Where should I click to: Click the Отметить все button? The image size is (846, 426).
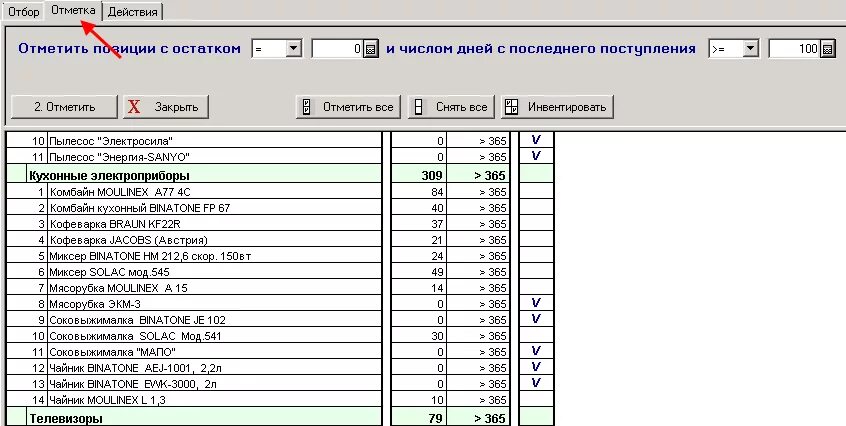(349, 107)
